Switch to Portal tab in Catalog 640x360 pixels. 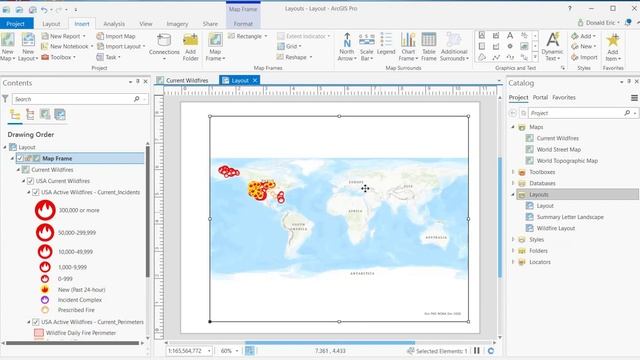pos(540,98)
